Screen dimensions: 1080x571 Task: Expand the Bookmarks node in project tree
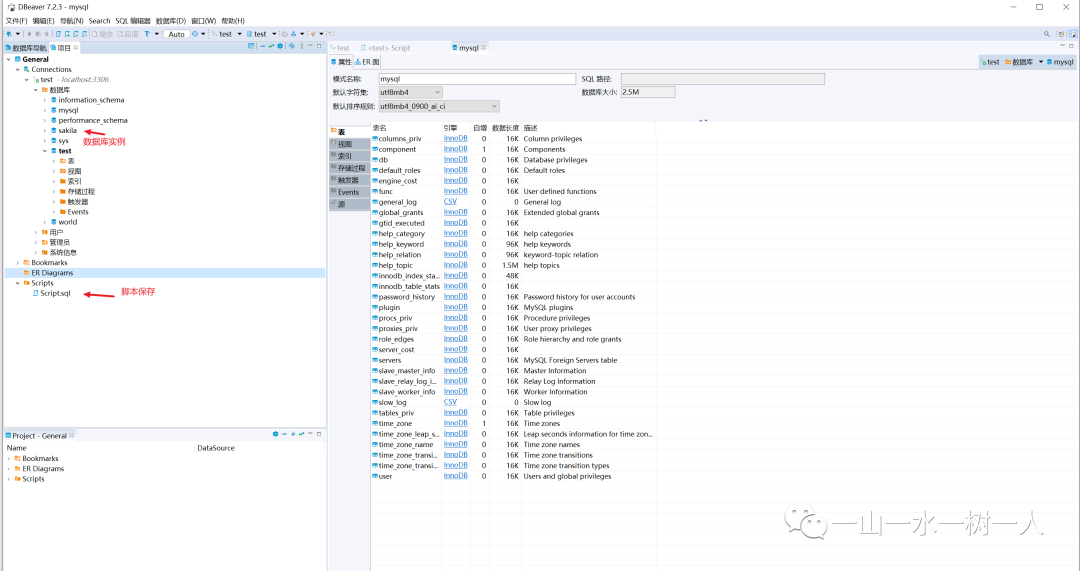click(18, 262)
